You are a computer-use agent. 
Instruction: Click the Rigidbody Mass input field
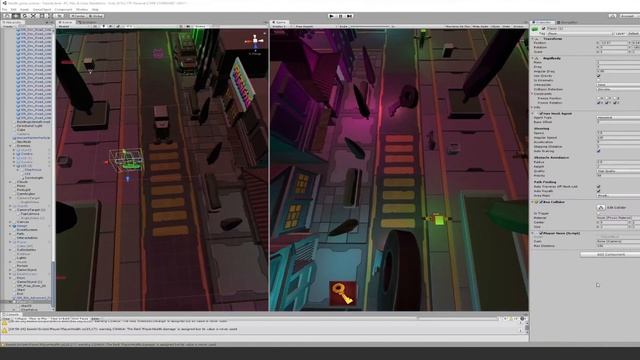[x=619, y=62]
